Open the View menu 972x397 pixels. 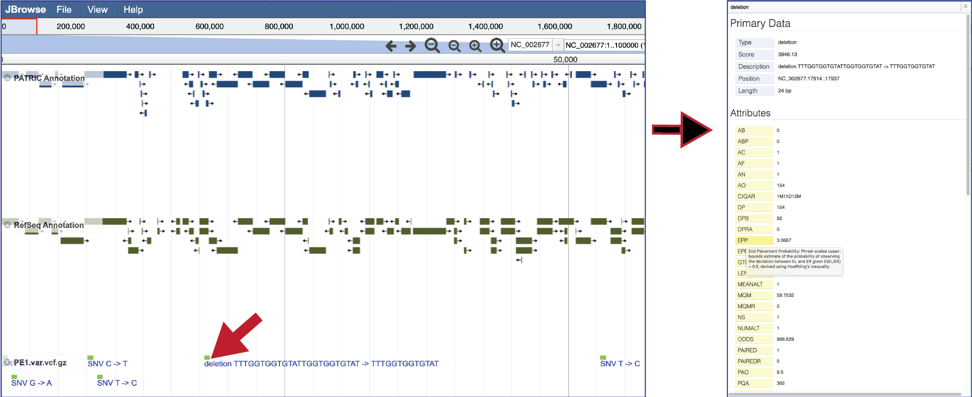coord(97,9)
